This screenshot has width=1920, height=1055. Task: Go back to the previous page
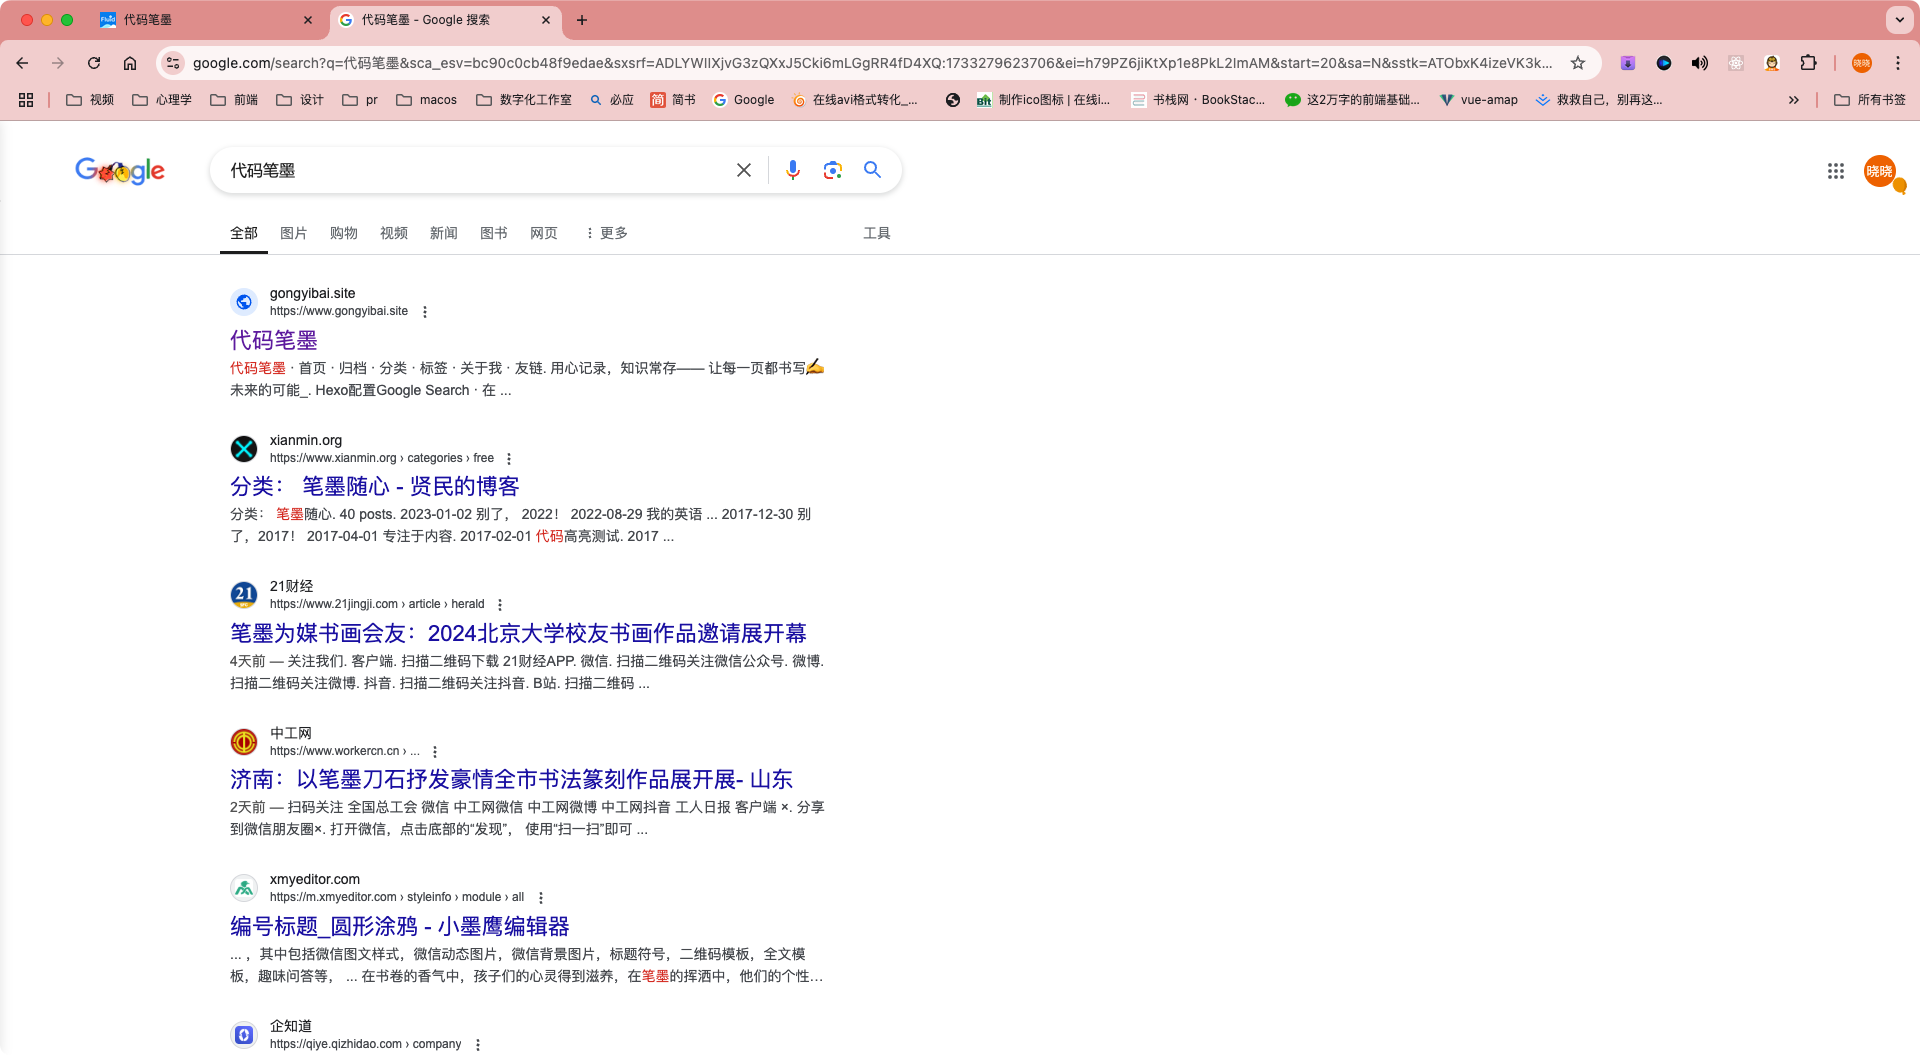tap(22, 63)
